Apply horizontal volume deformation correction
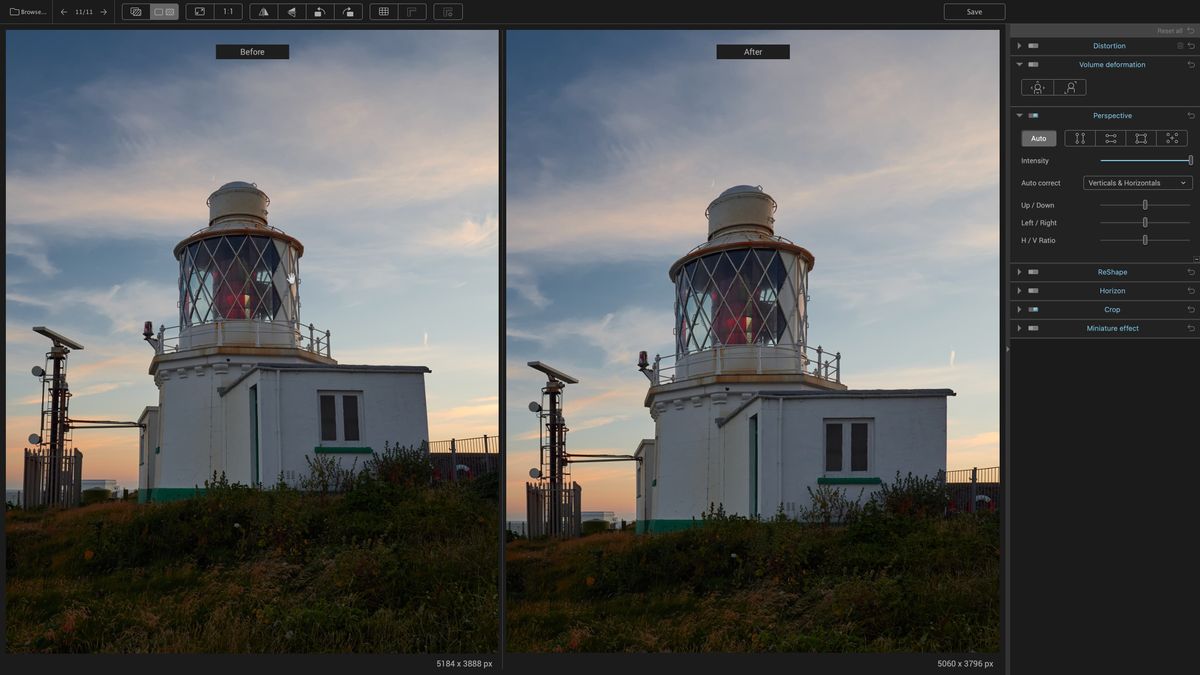The height and width of the screenshot is (675, 1200). click(x=1037, y=87)
